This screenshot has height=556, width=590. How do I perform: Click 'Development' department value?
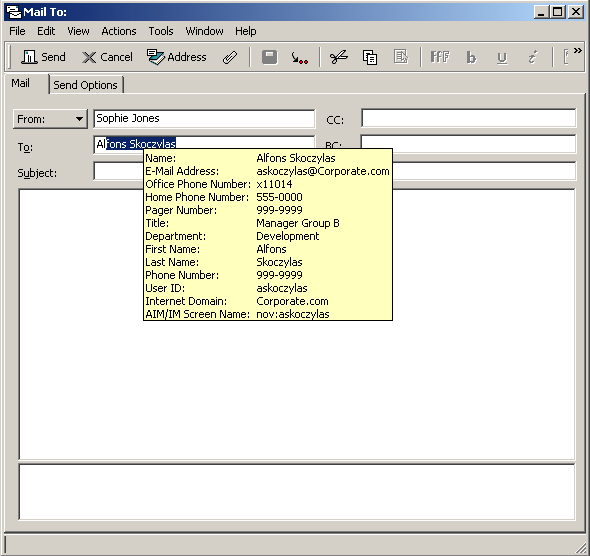(287, 236)
